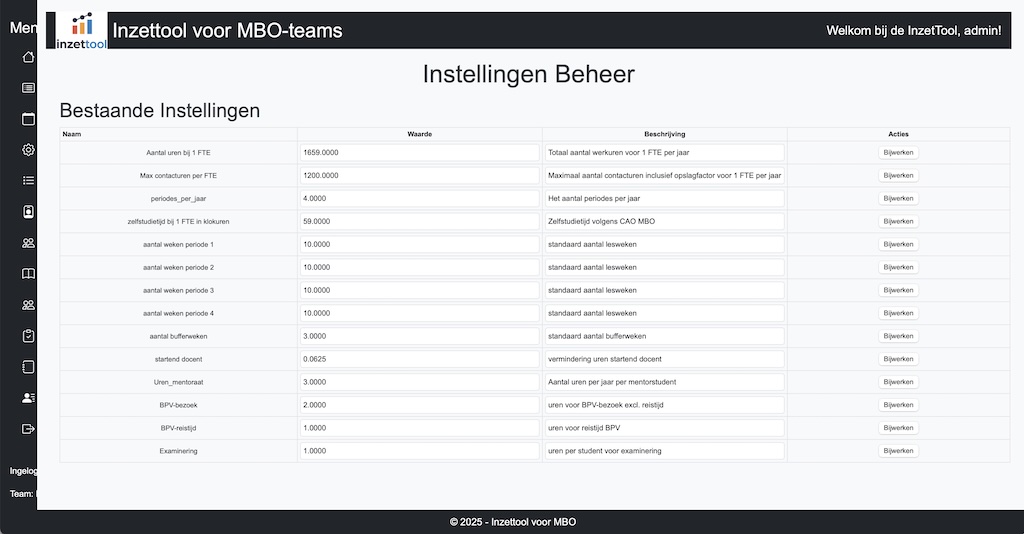
Task: Click the Inzettool logo in the header
Action: coord(81,31)
